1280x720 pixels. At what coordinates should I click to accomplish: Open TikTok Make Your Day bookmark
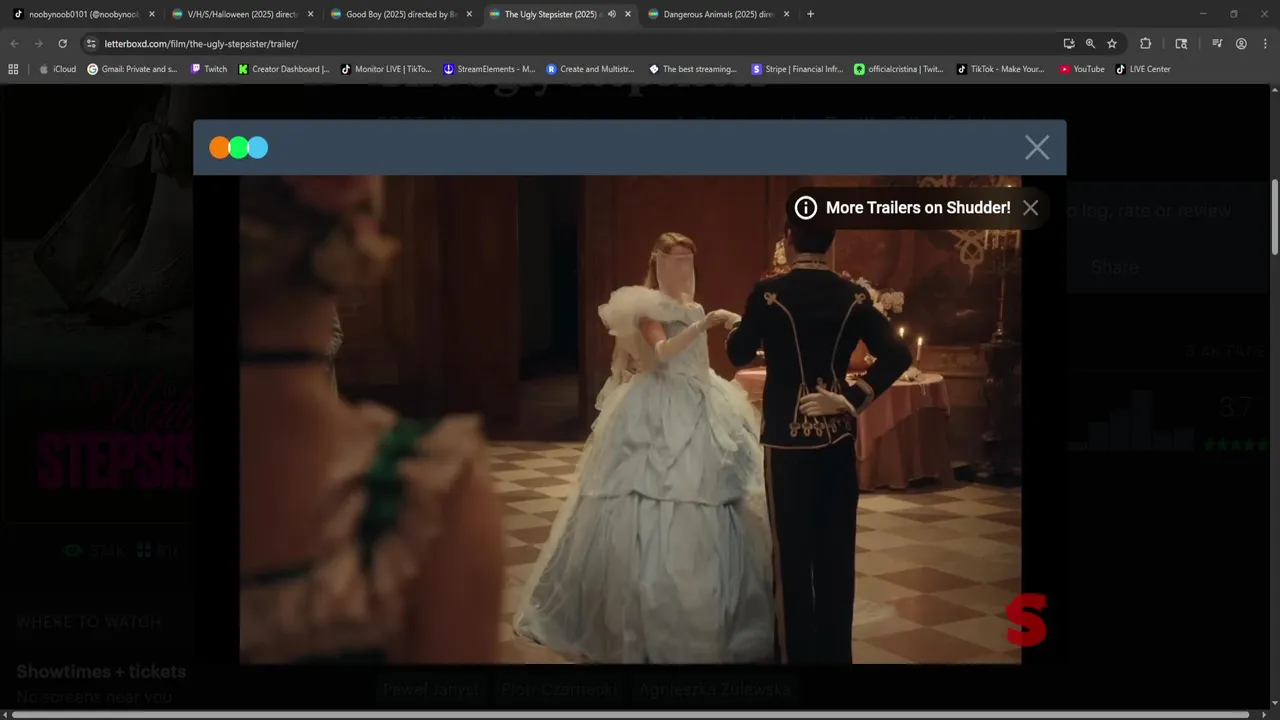tap(1001, 69)
